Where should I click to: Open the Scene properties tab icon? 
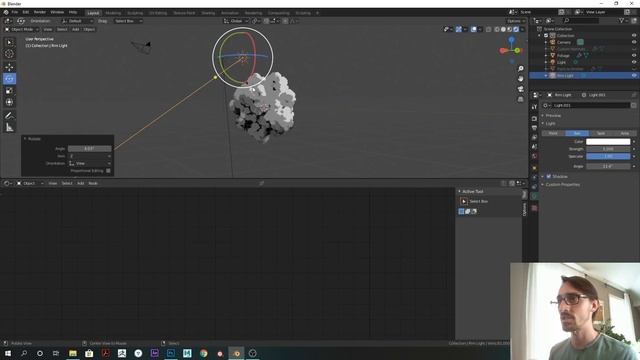pos(534,147)
